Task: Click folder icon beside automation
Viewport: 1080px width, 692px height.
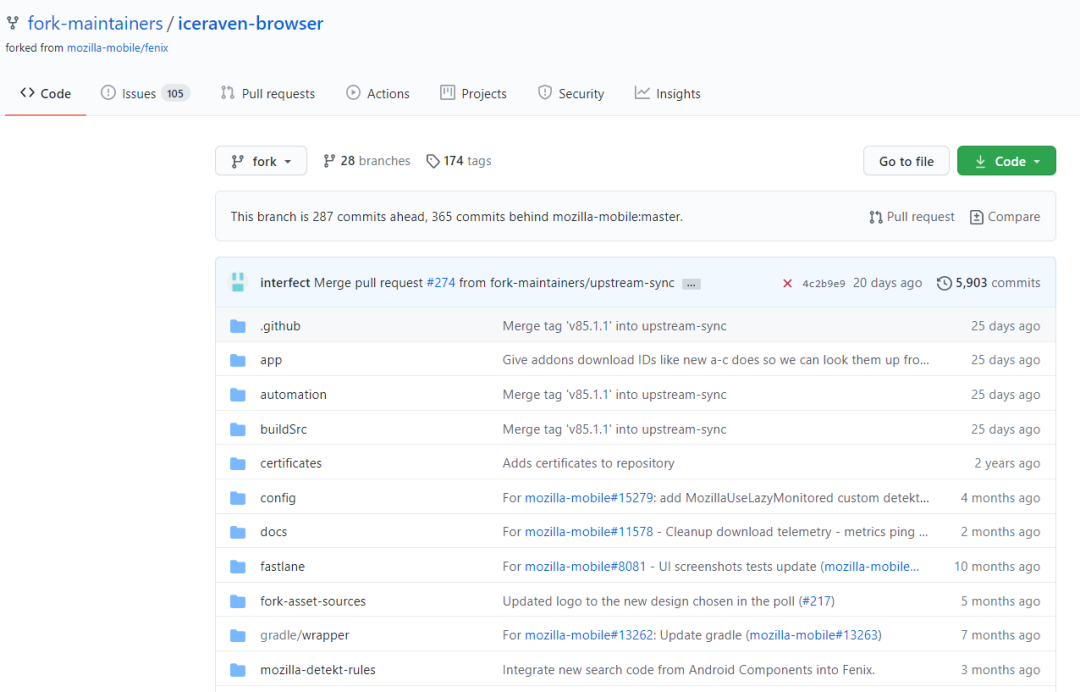Action: 238,395
